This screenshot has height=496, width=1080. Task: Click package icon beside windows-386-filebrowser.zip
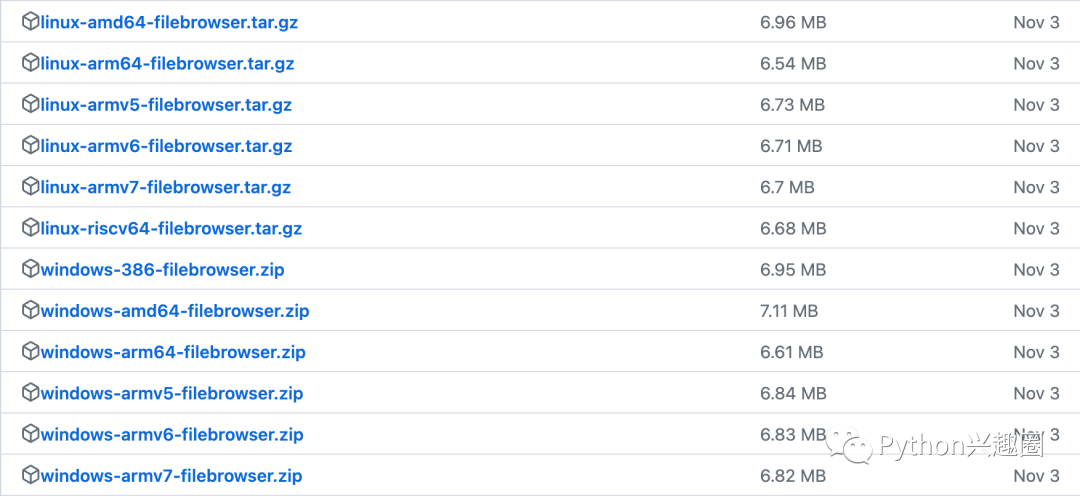point(30,269)
